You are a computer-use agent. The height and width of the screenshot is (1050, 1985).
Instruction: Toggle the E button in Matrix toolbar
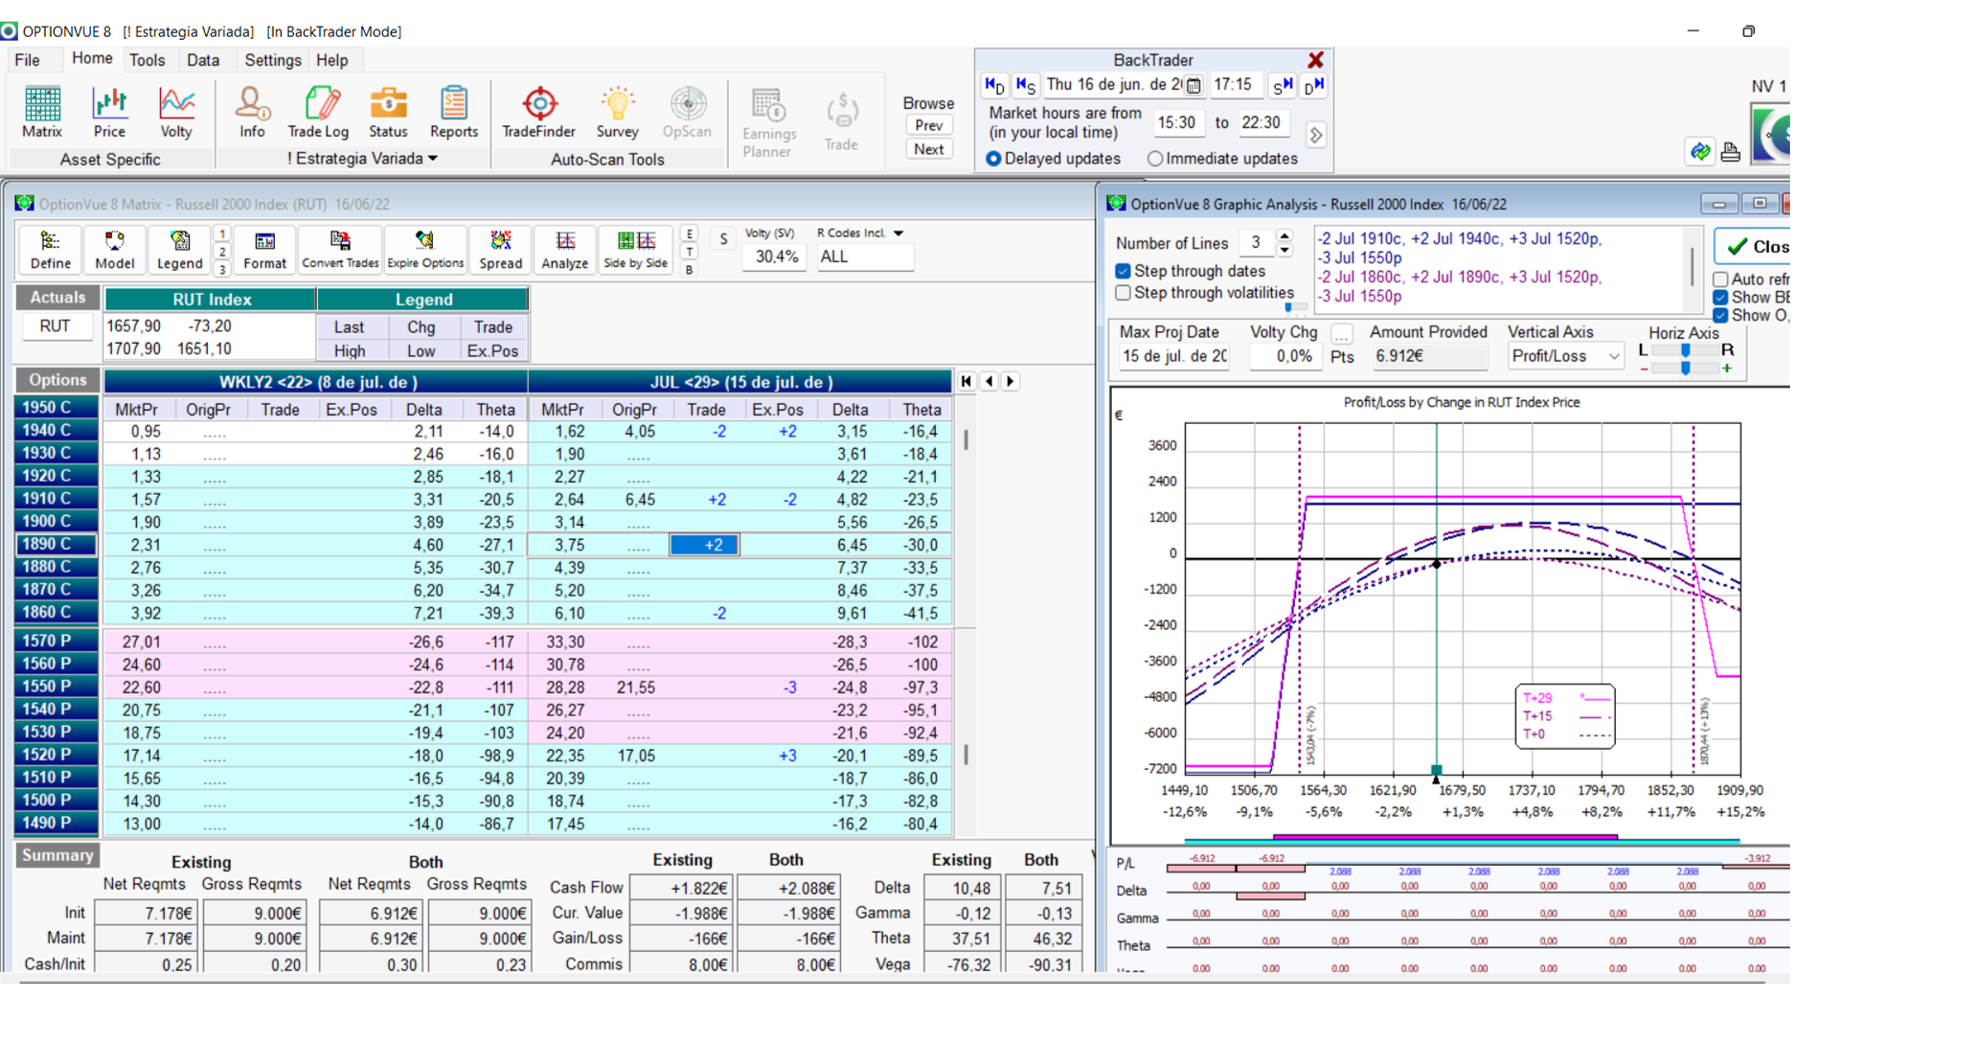click(x=689, y=233)
